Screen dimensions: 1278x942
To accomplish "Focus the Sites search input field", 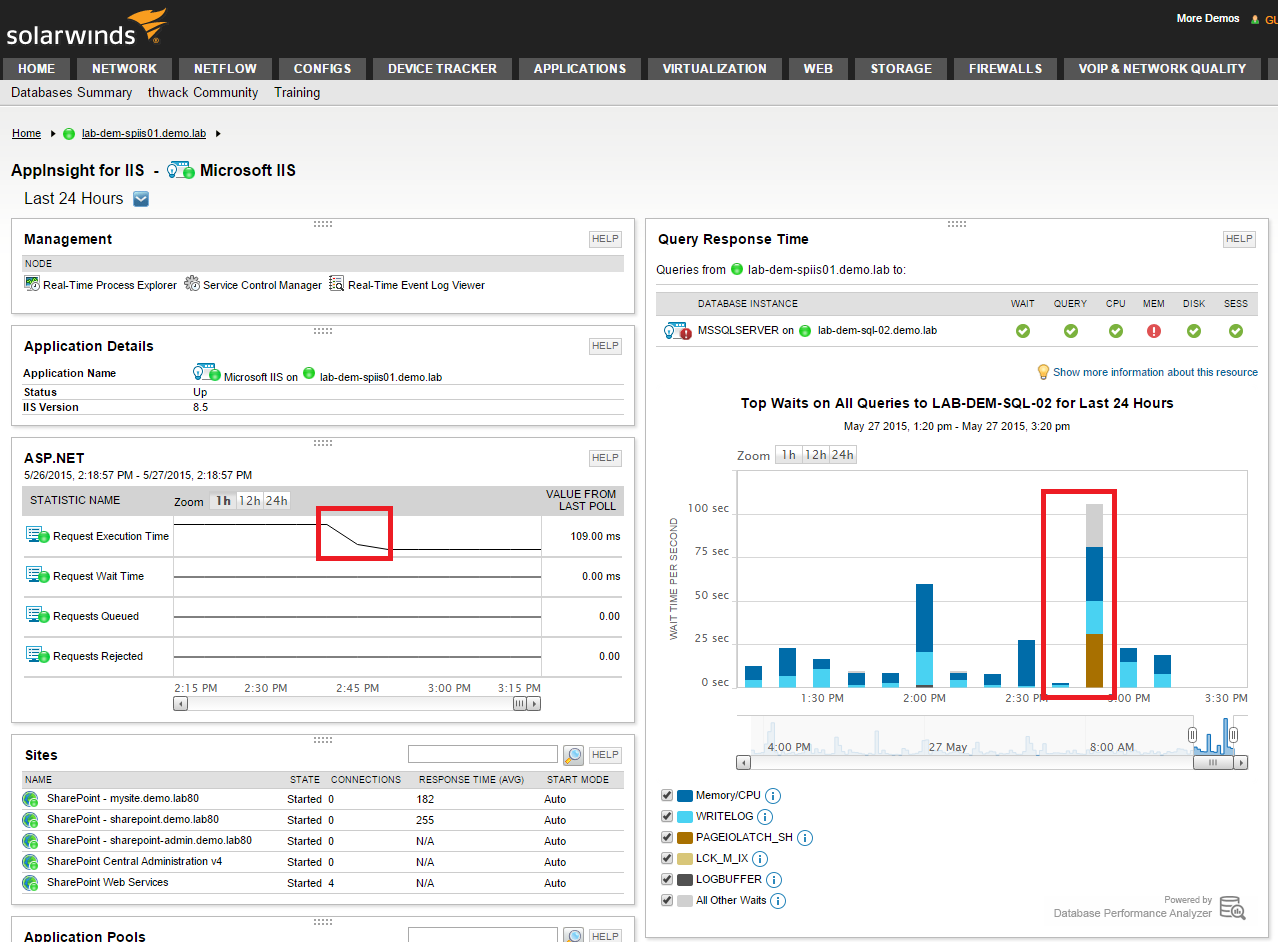I will click(x=483, y=754).
